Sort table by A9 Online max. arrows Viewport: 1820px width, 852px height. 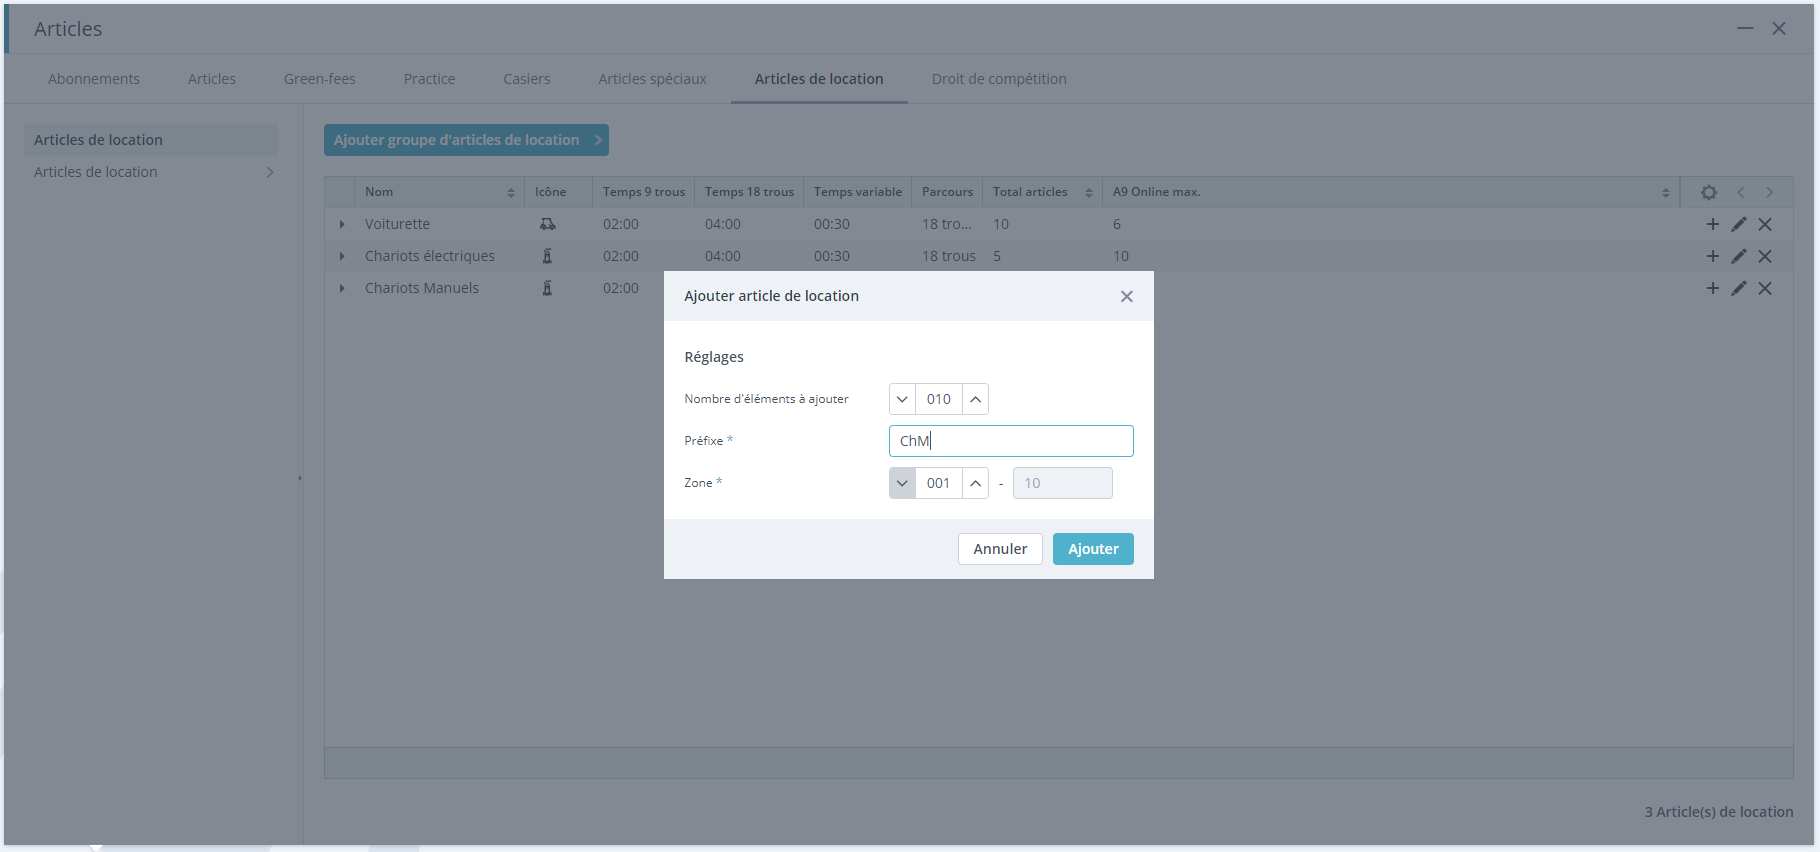click(x=1666, y=193)
